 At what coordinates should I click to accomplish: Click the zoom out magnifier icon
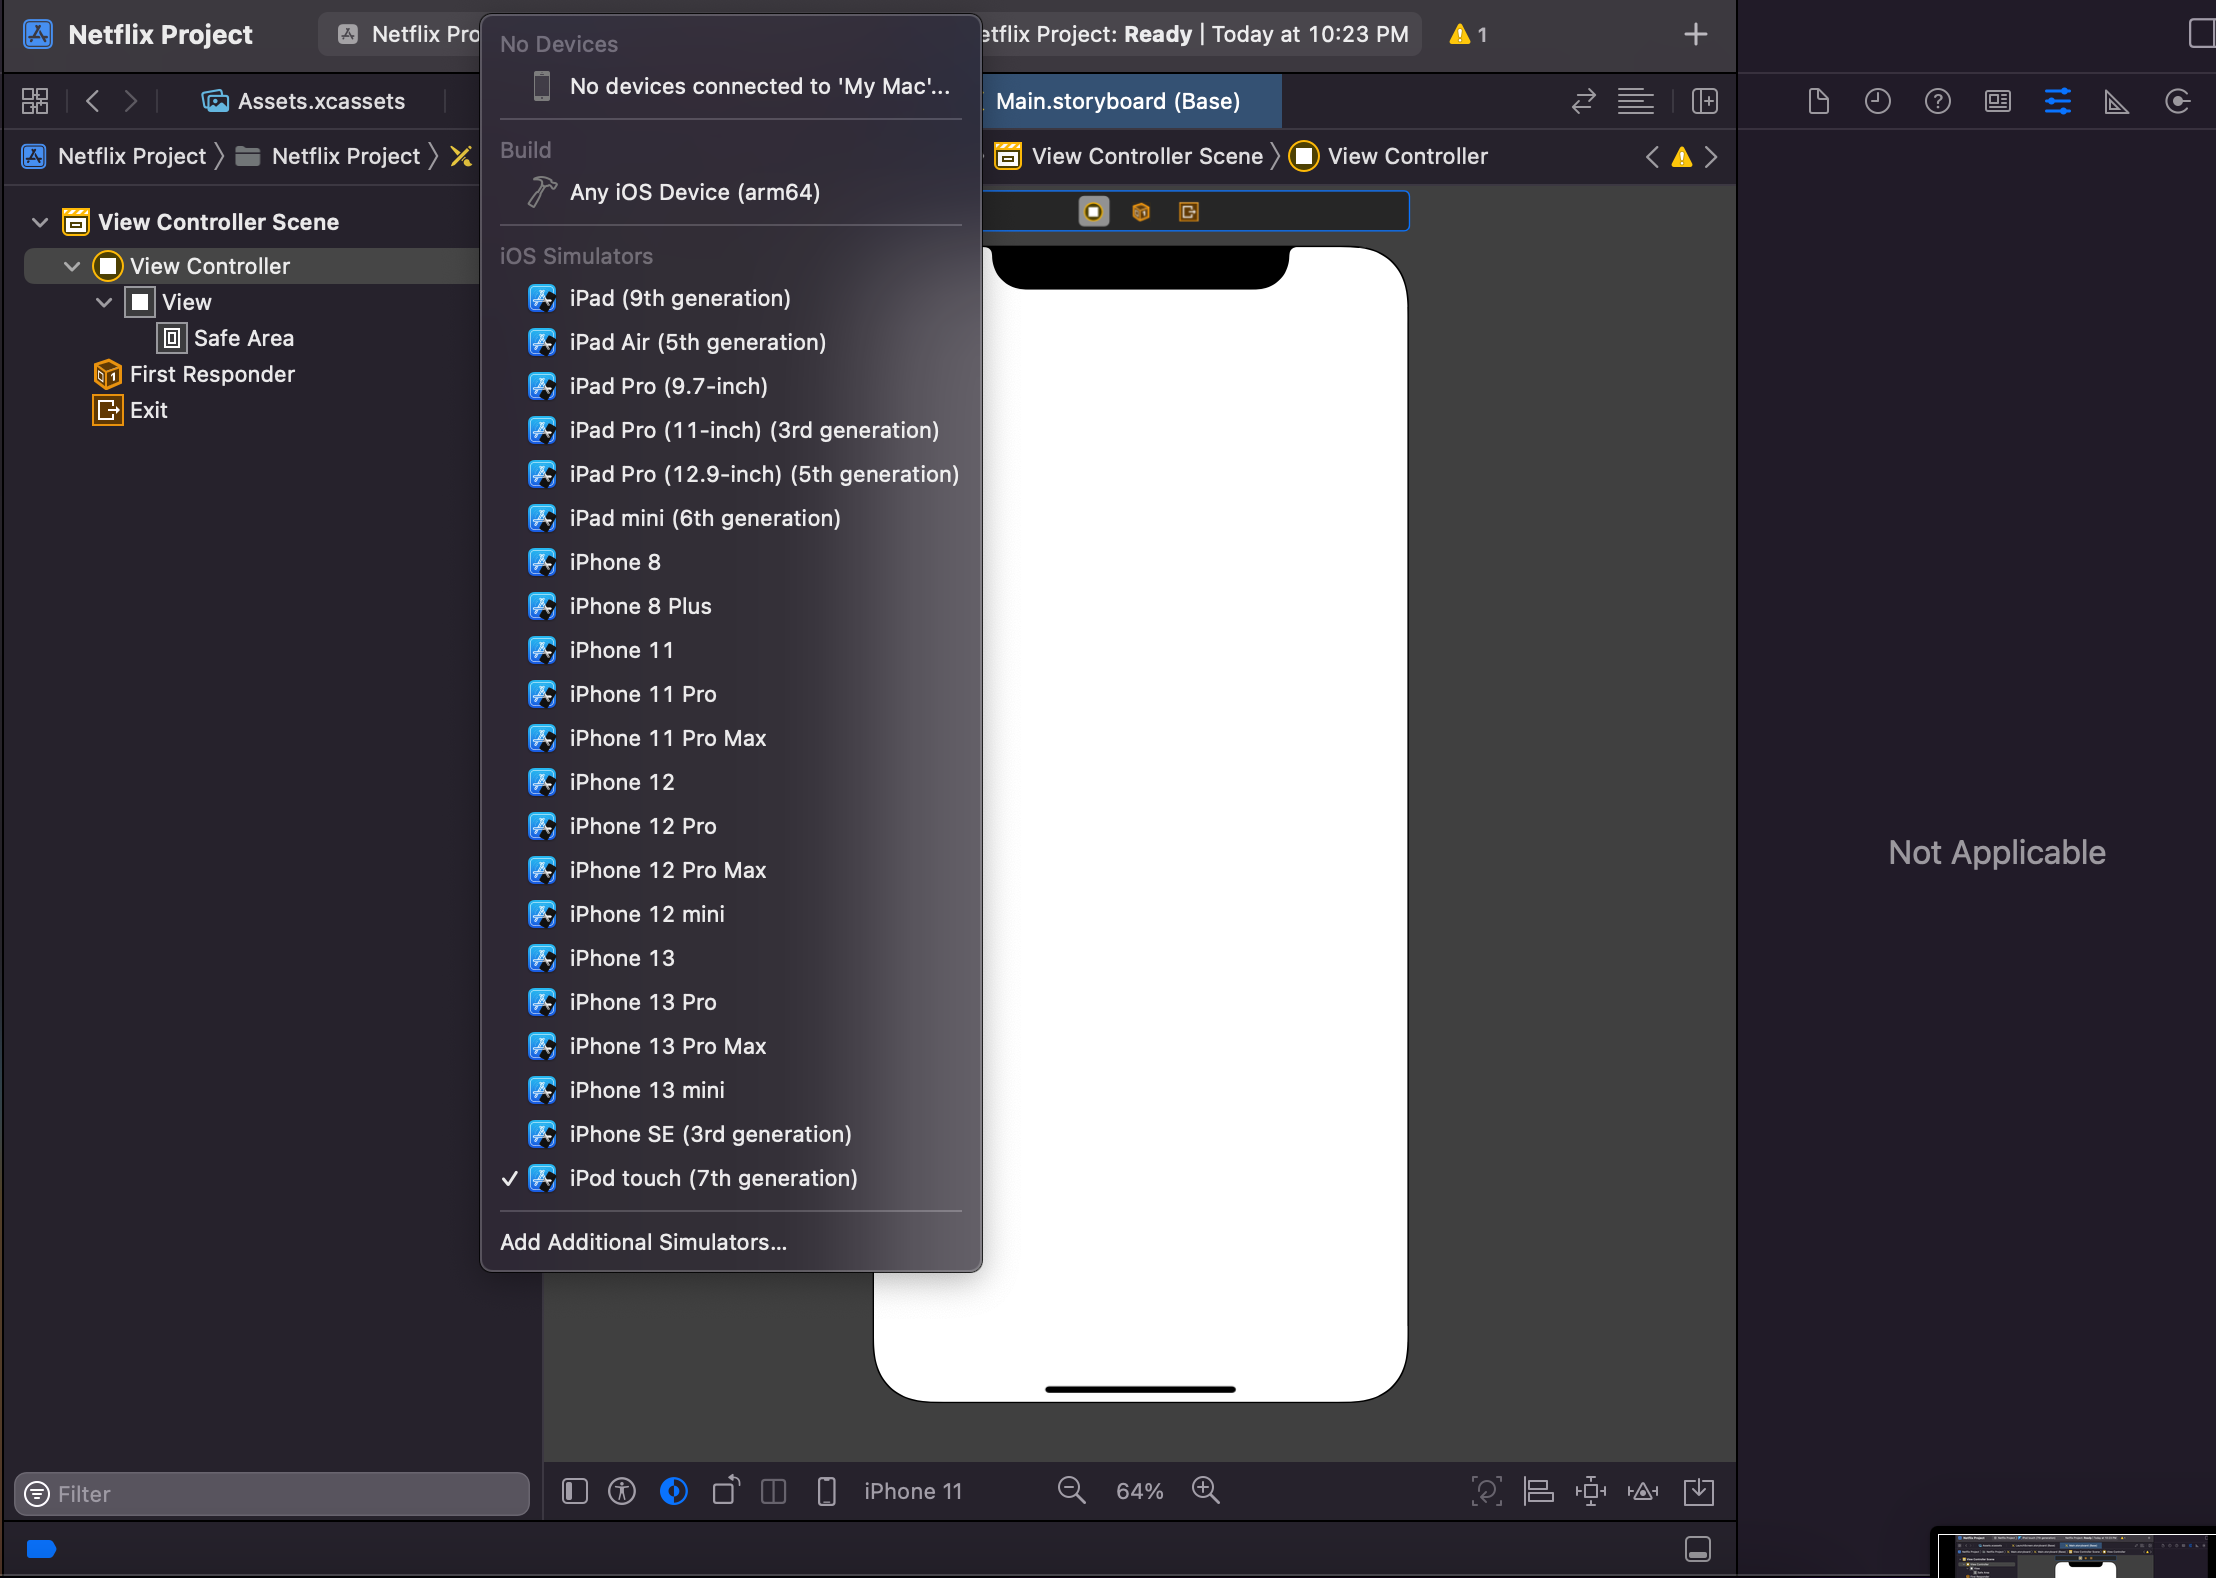1071,1491
